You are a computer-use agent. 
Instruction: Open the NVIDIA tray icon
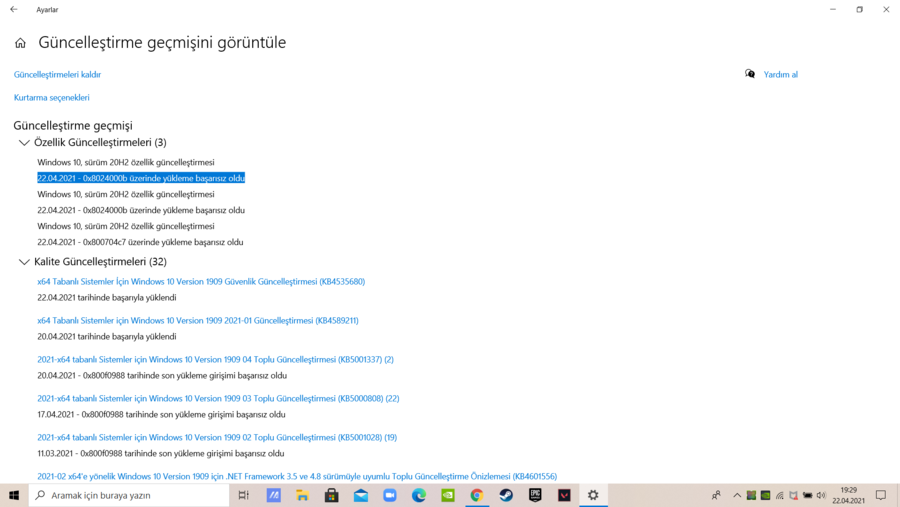766,495
